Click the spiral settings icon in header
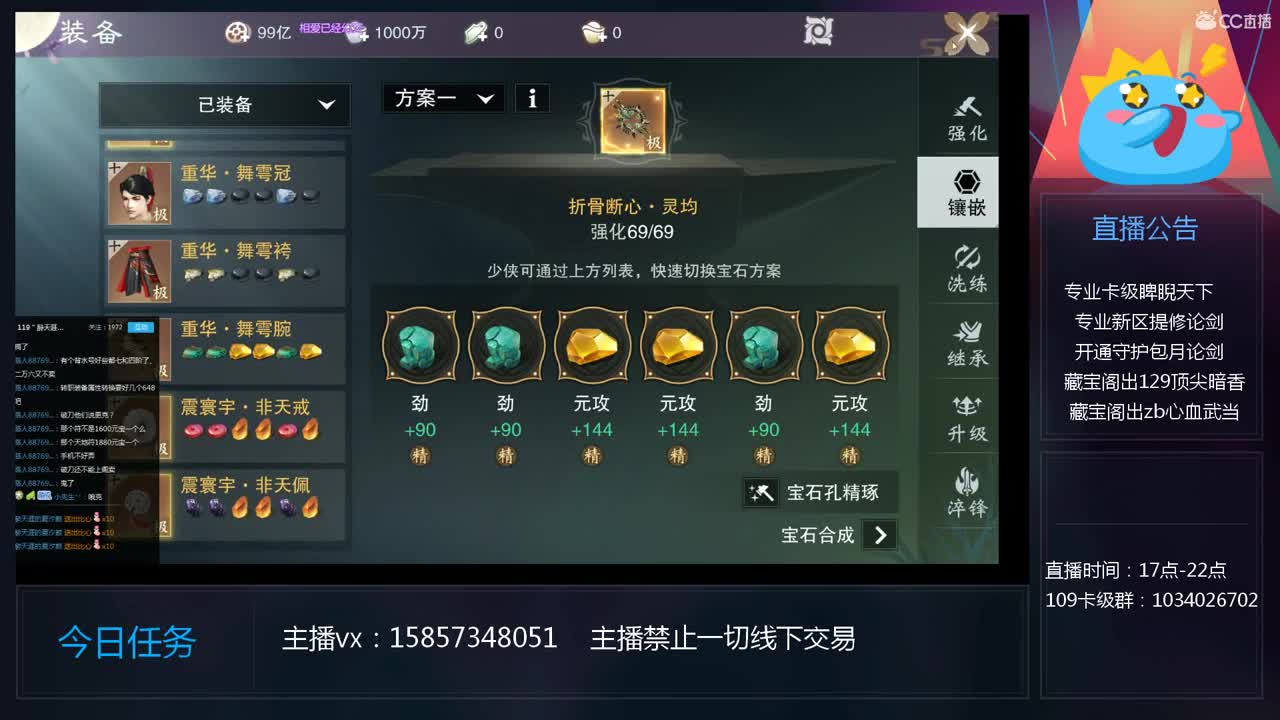 click(x=818, y=32)
